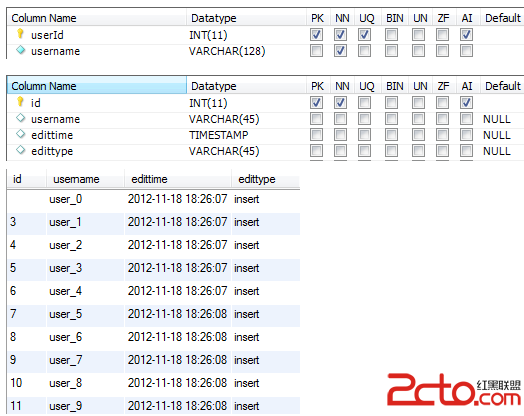This screenshot has height=416, width=524.
Task: Click edittime cell for user_4
Action: coord(177,291)
